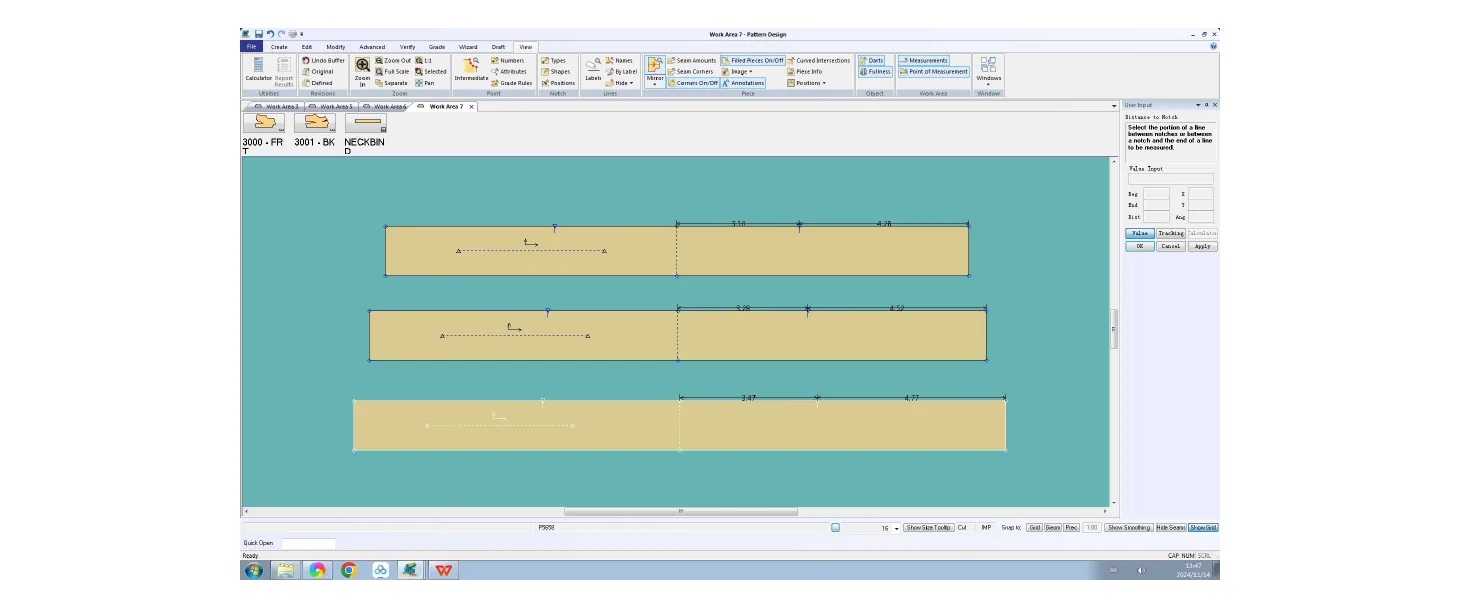This screenshot has width=1462, height=608.
Task: Expand the Hide lines dropdown
Action: pos(620,83)
